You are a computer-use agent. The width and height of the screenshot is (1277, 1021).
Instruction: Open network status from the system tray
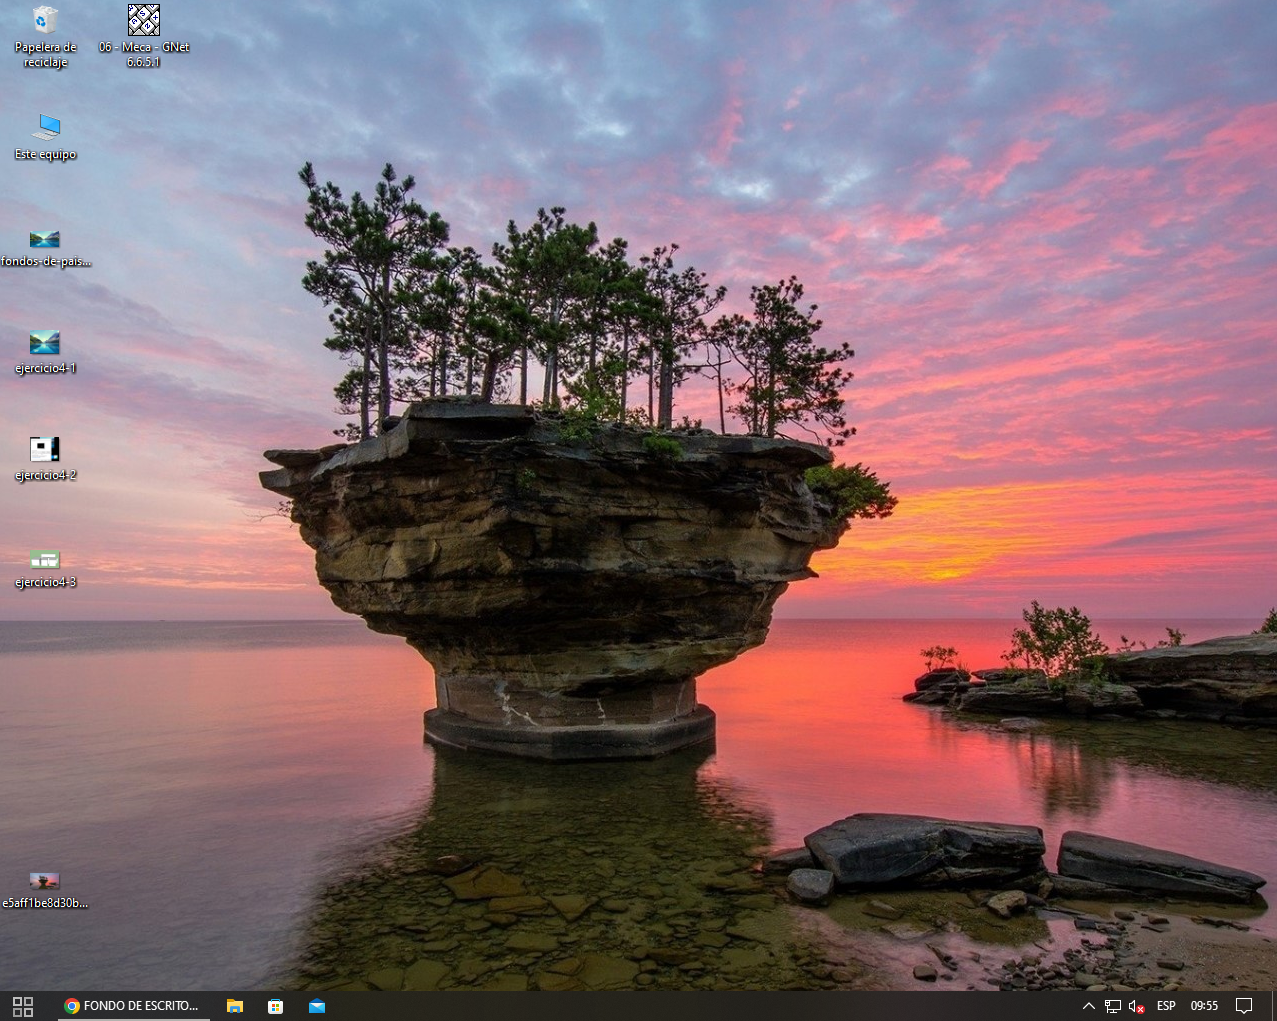point(1113,1006)
